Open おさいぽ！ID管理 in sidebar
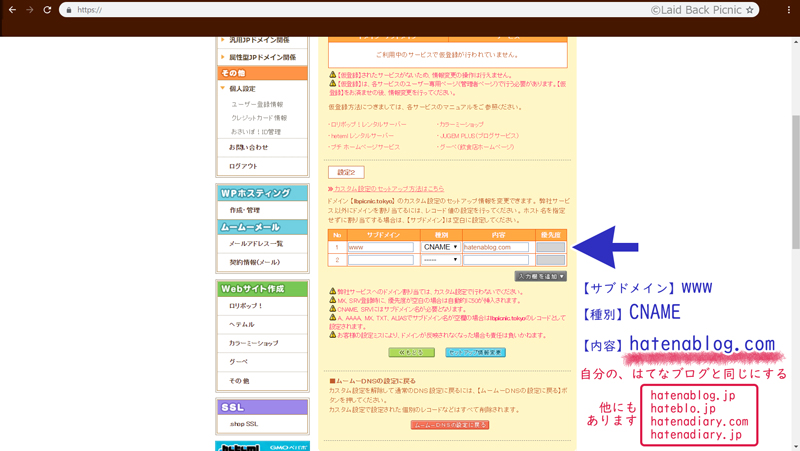800x451 pixels. pyautogui.click(x=256, y=132)
